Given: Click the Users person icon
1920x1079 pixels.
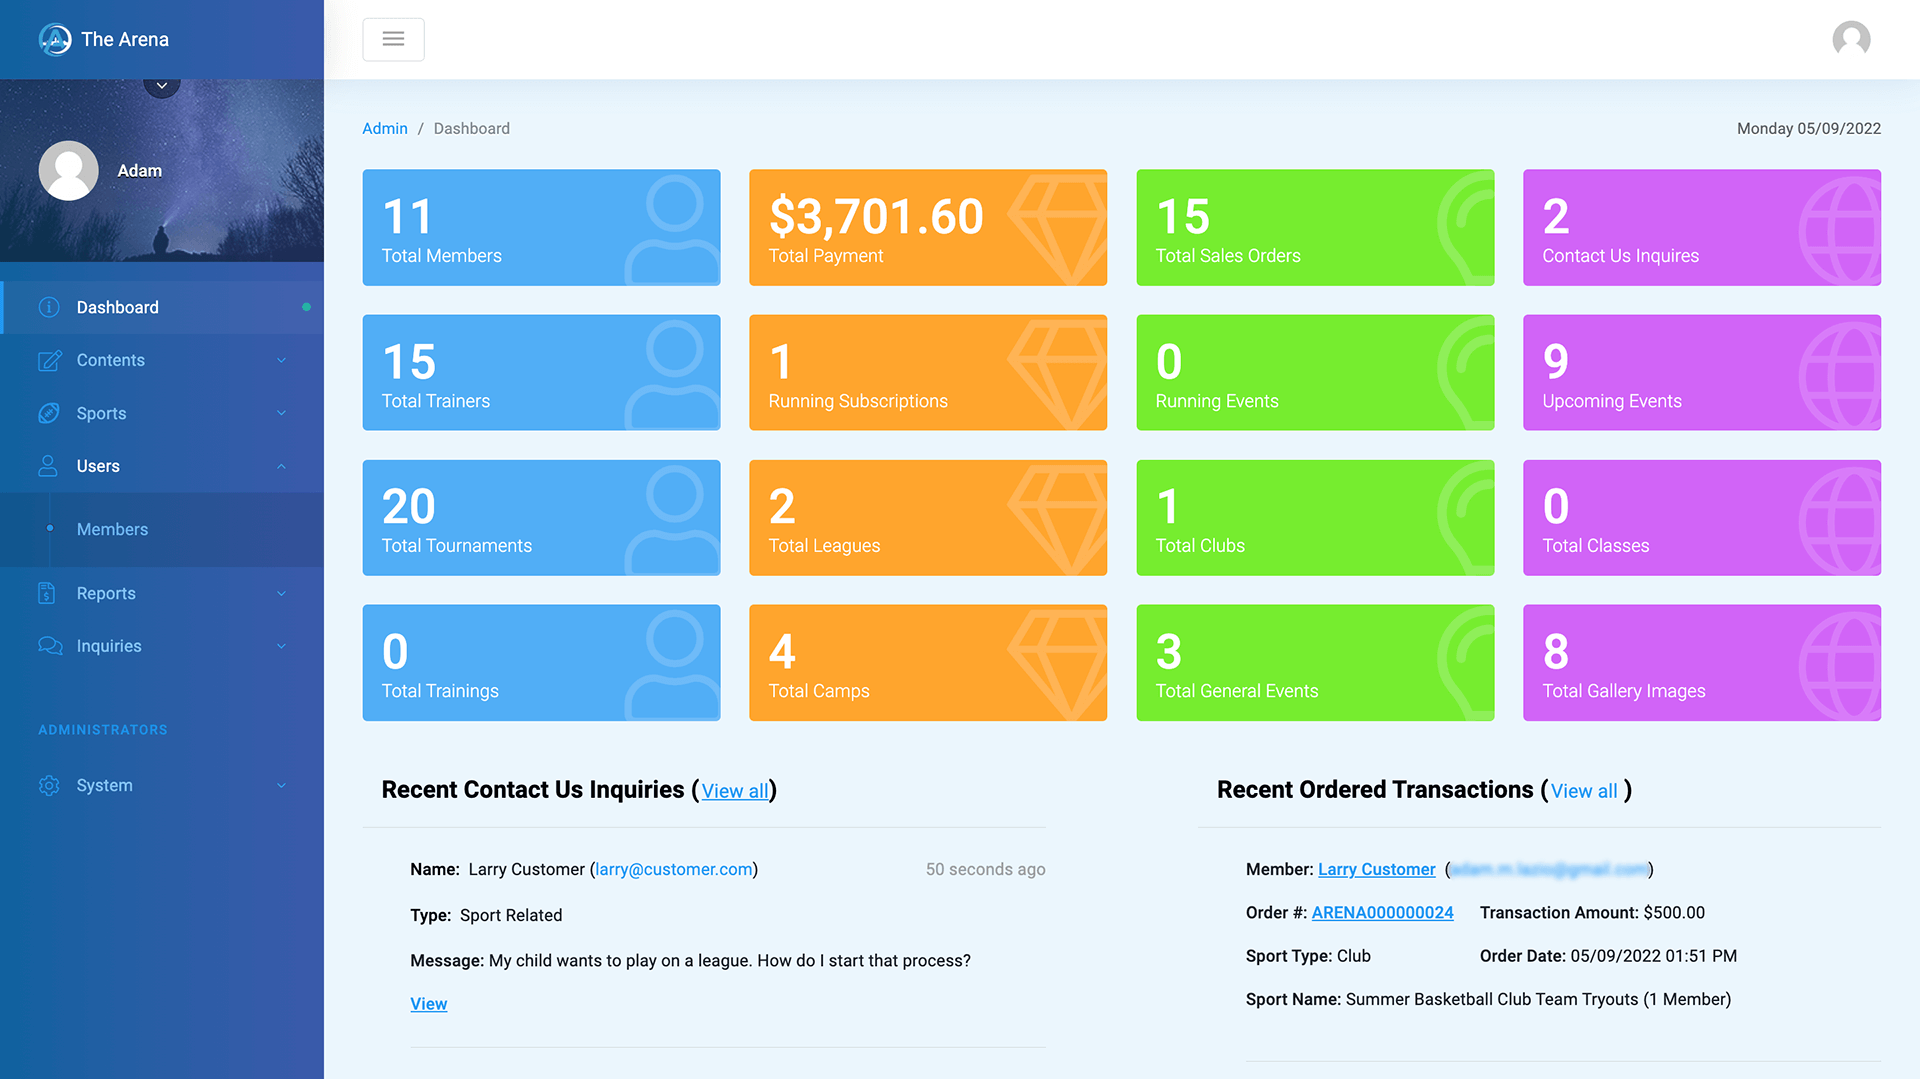Looking at the screenshot, I should pyautogui.click(x=48, y=466).
